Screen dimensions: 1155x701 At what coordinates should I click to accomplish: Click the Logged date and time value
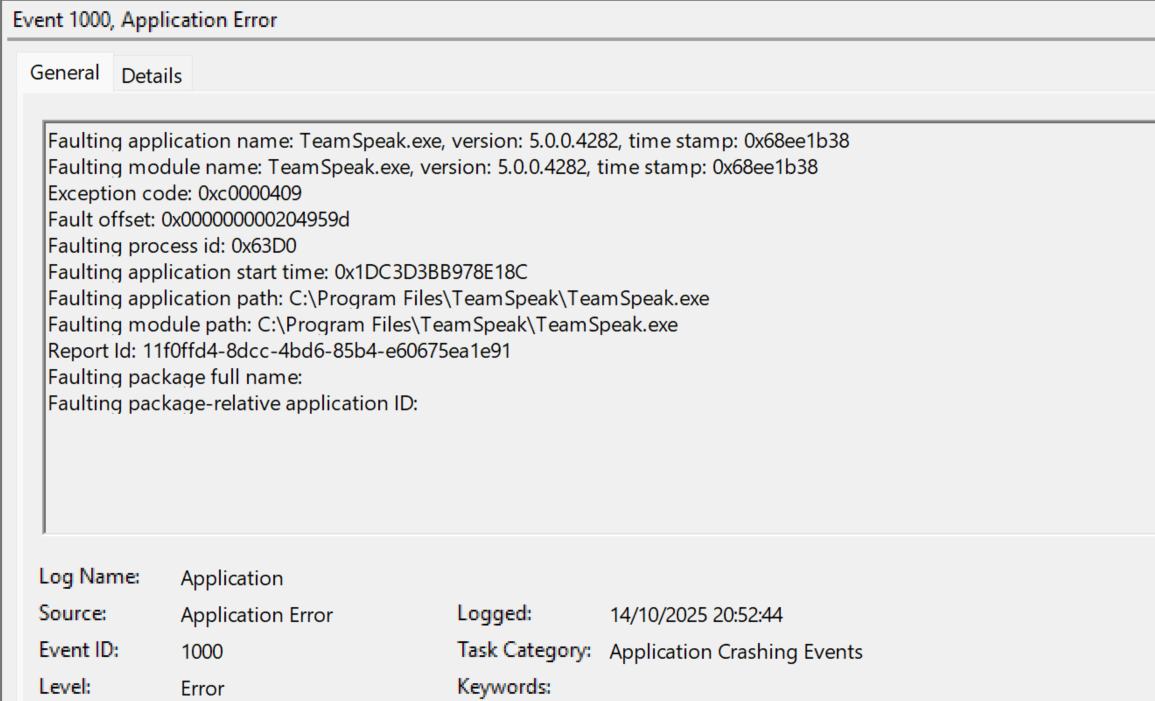[x=696, y=615]
